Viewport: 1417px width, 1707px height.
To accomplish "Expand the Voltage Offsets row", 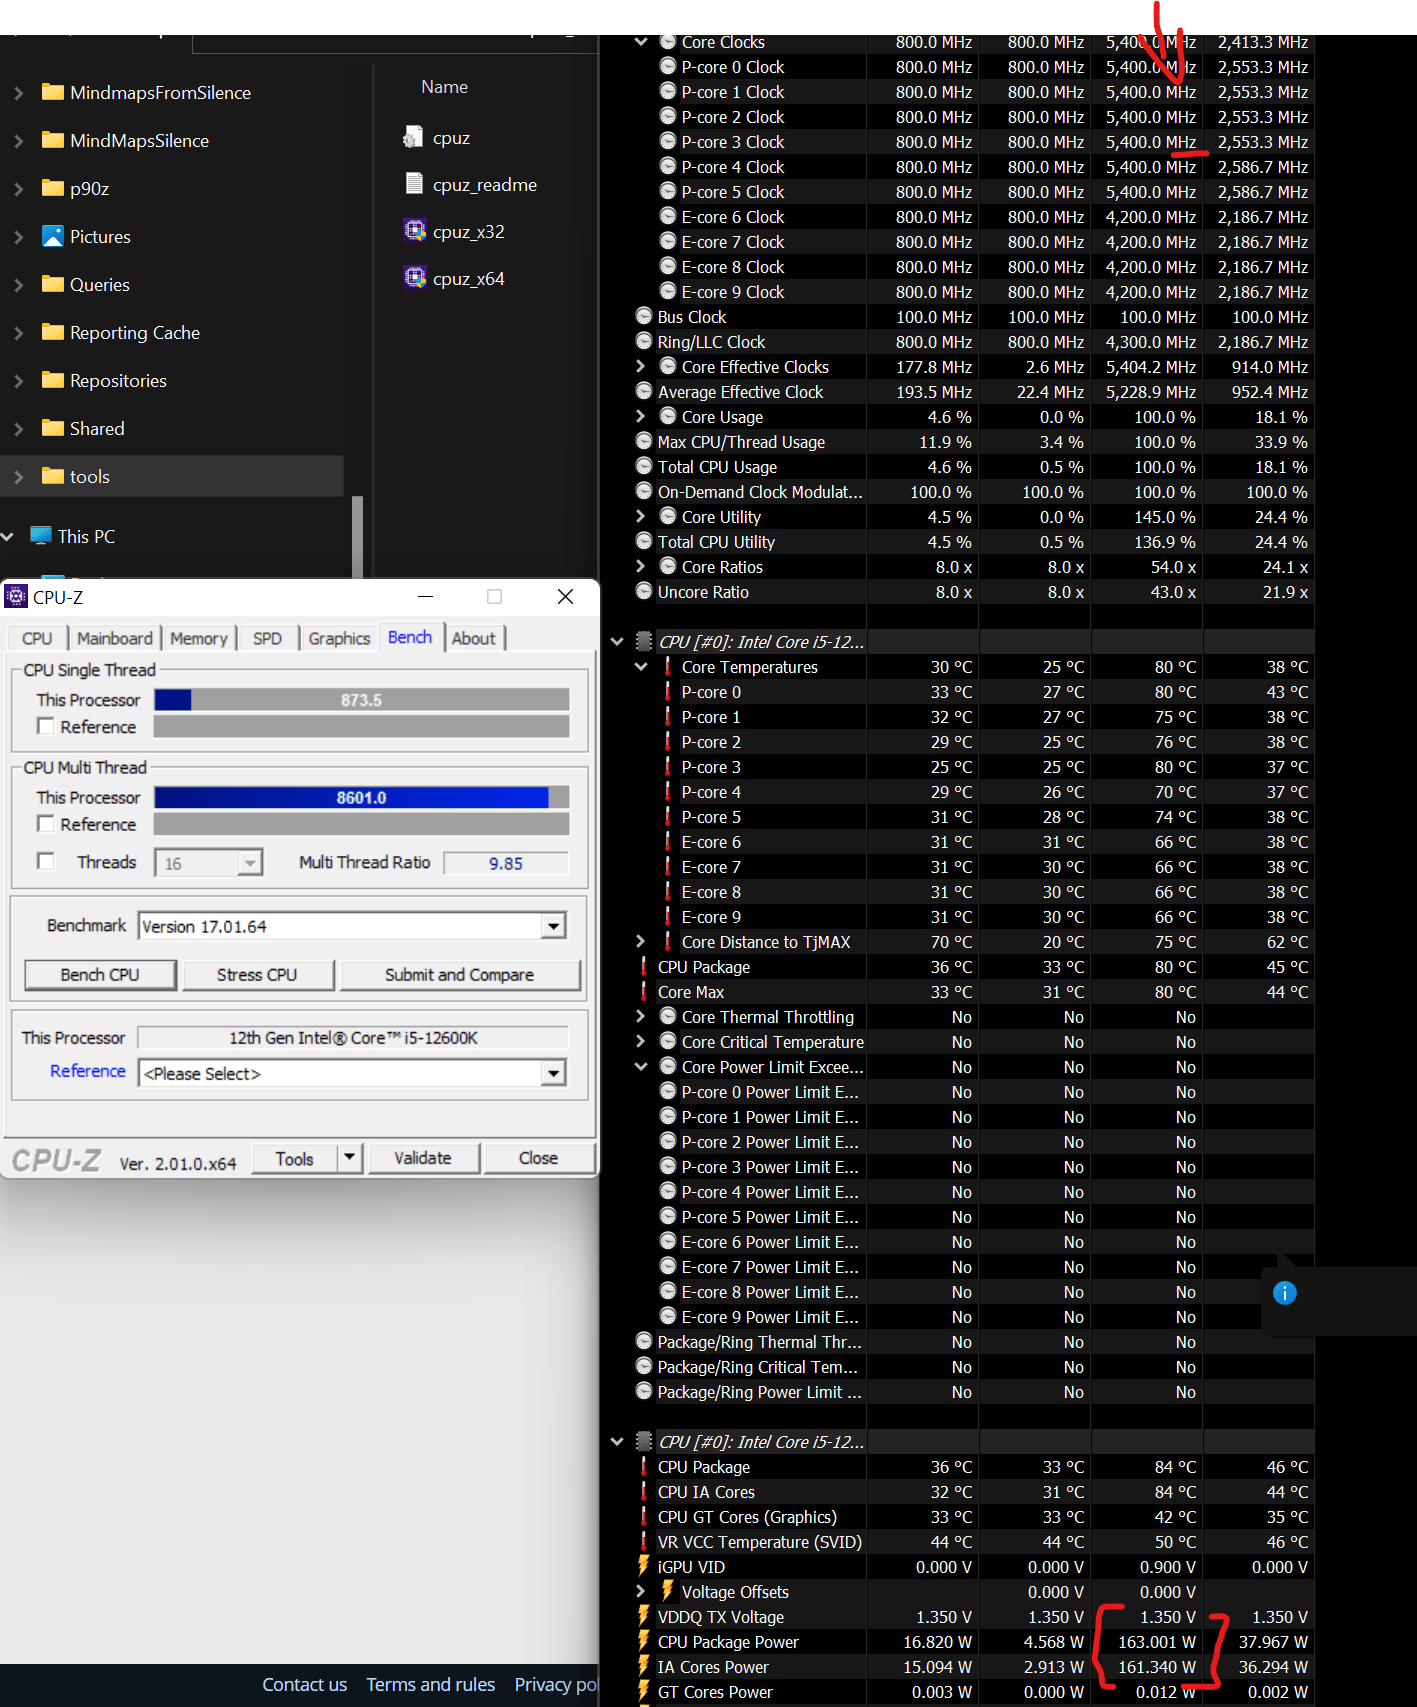I will [641, 1591].
